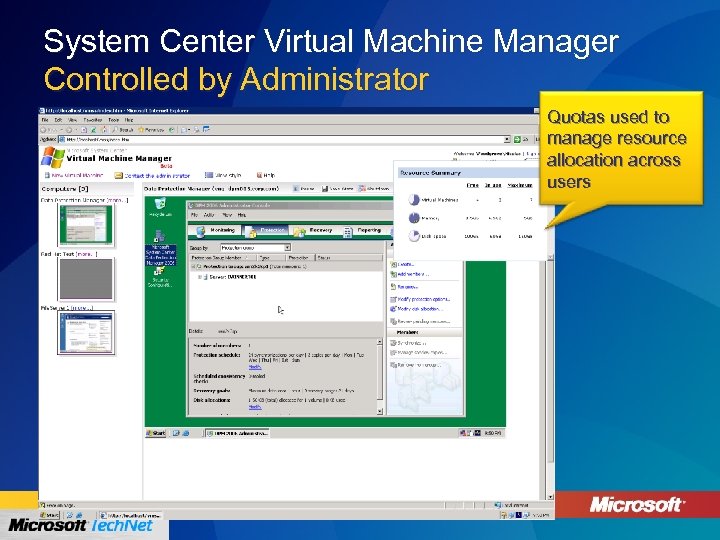
Task: Click the Status column header
Action: [x=349, y=258]
